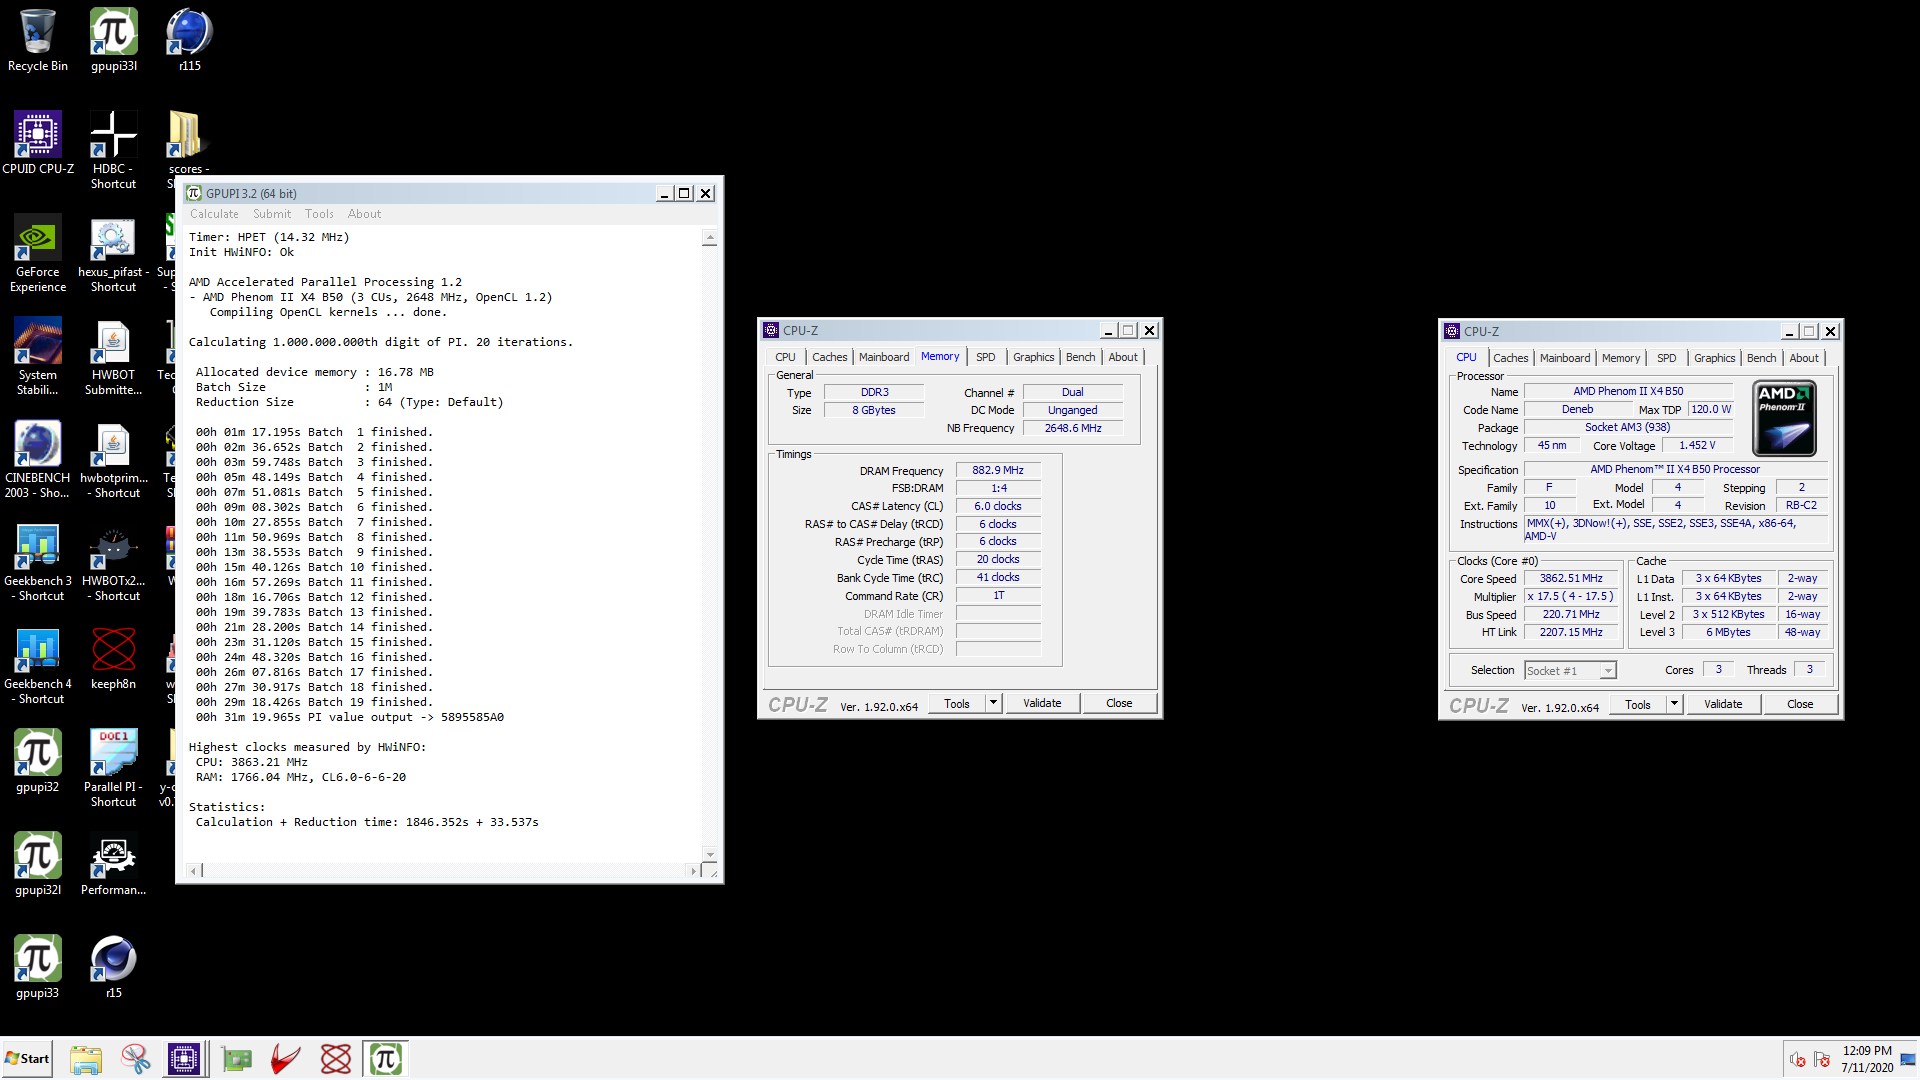Open the Geekbench 4 Shortcut icon
1920x1080 pixels.
coord(38,665)
